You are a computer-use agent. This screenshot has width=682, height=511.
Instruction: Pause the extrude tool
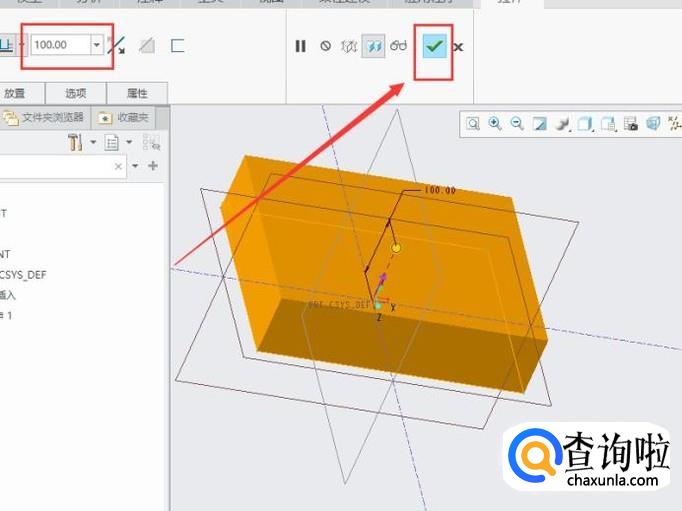(301, 46)
